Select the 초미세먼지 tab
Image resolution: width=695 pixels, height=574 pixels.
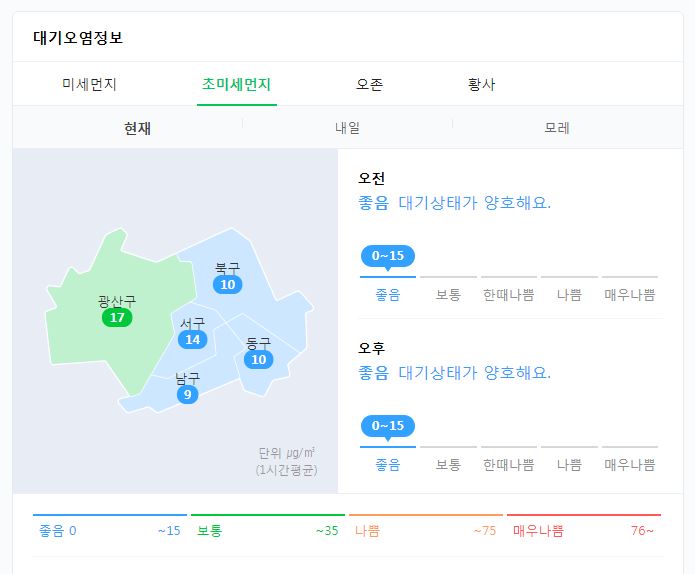click(236, 84)
